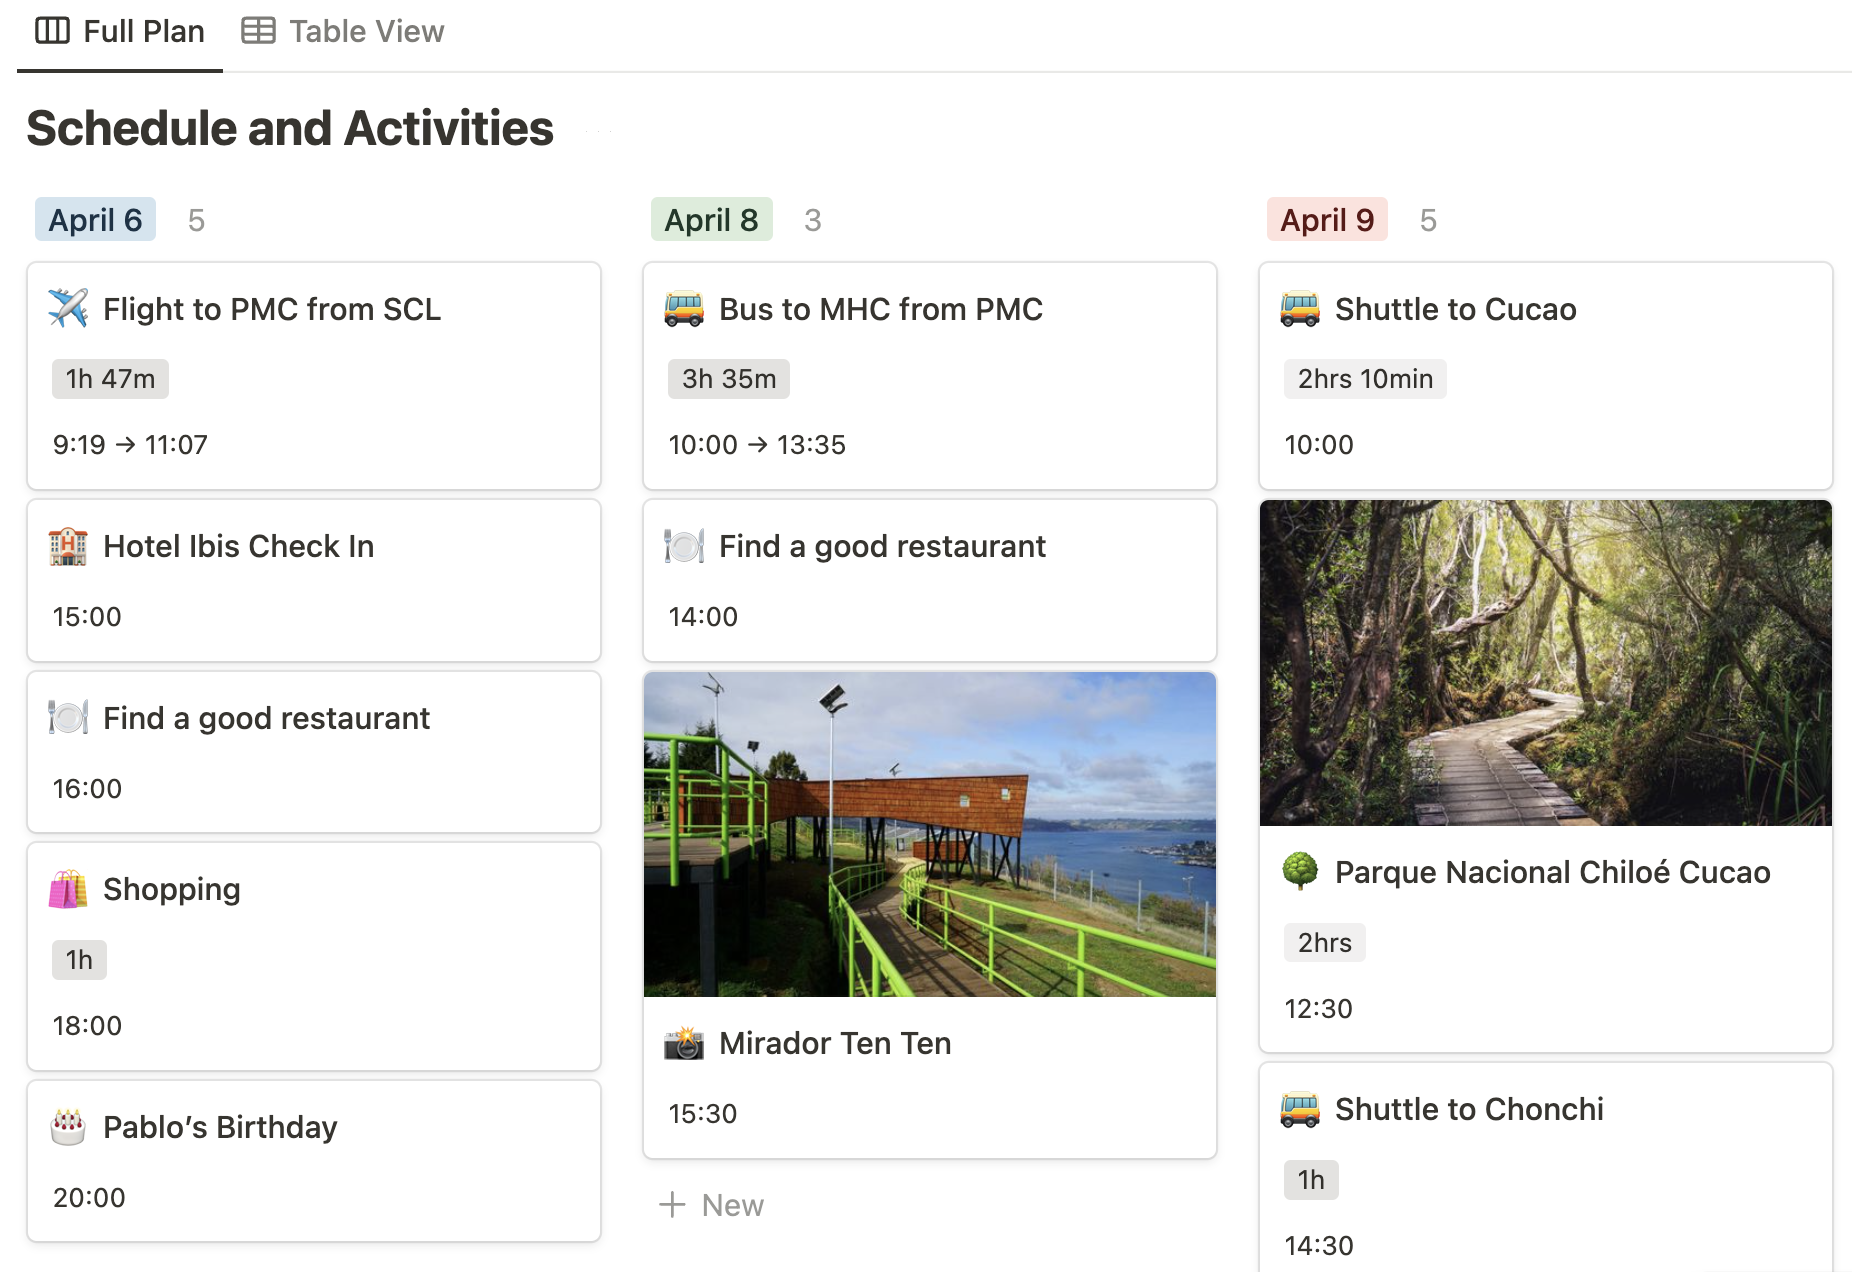The height and width of the screenshot is (1272, 1852).
Task: Open the Shuttle to Cucao card
Action: 1455,310
